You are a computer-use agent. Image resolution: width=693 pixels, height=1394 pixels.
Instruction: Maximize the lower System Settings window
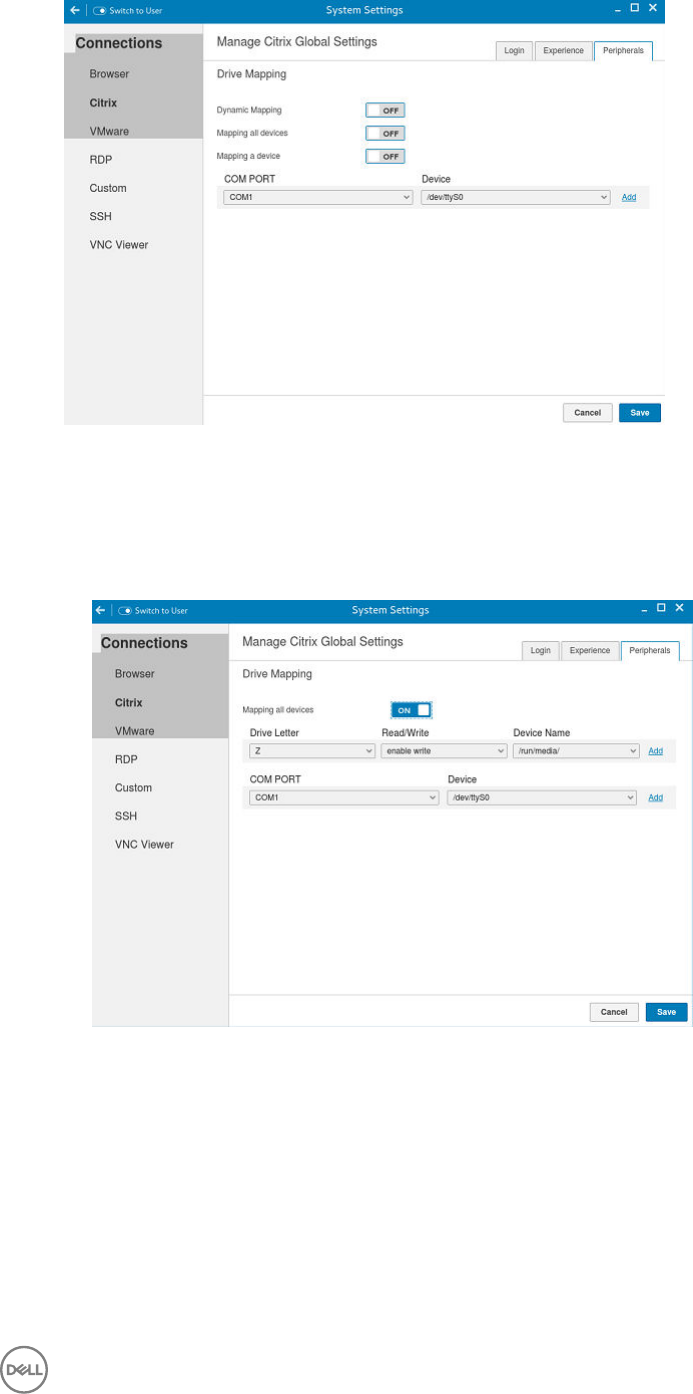click(662, 607)
